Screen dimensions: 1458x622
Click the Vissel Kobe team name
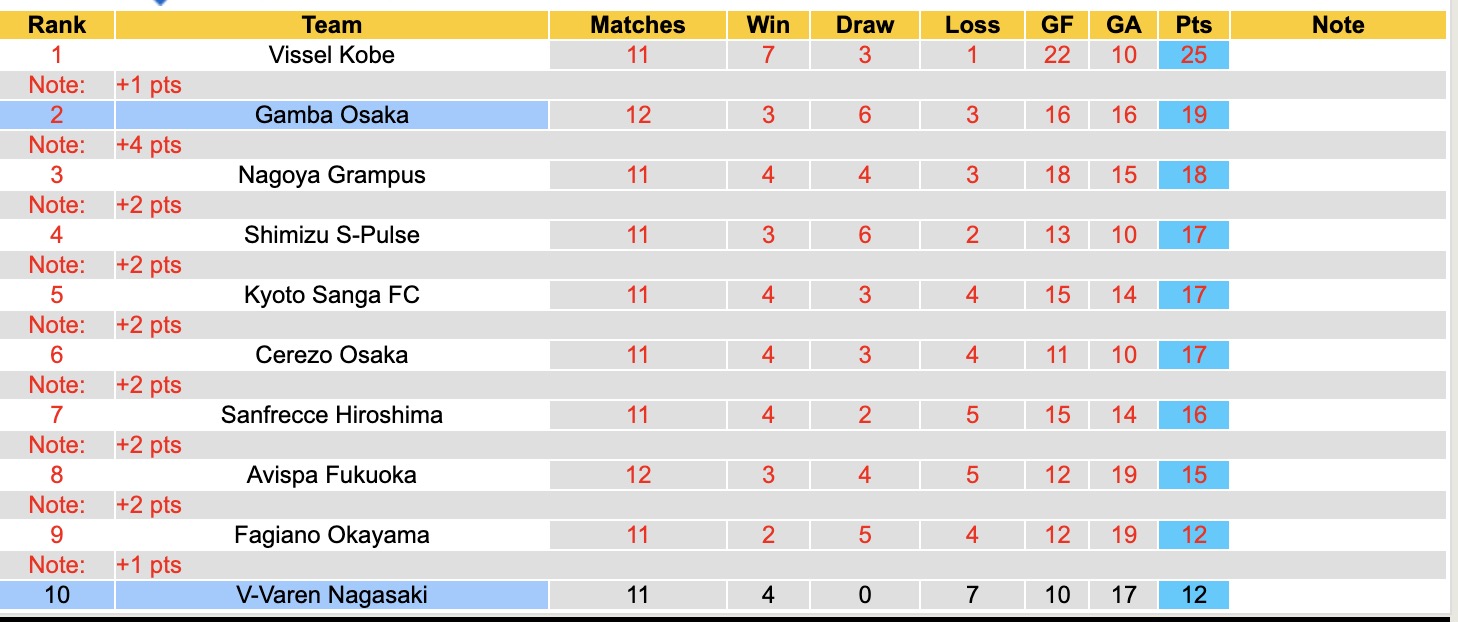coord(332,55)
